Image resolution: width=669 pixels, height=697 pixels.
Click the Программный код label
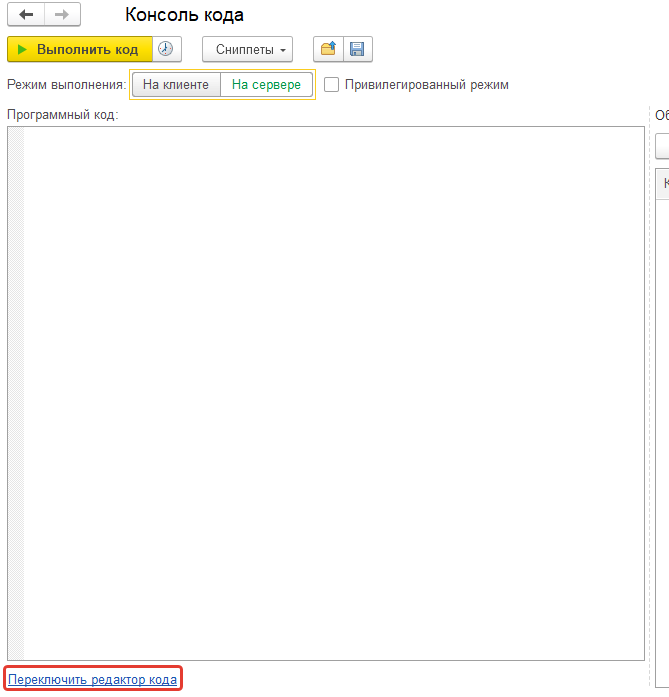pos(63,115)
